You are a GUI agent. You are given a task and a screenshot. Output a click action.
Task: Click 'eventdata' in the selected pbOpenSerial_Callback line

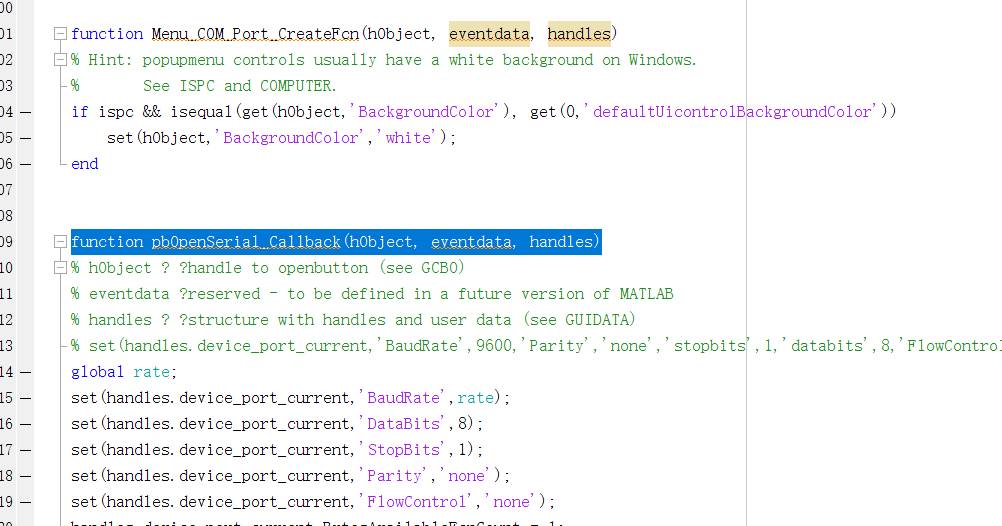point(472,242)
